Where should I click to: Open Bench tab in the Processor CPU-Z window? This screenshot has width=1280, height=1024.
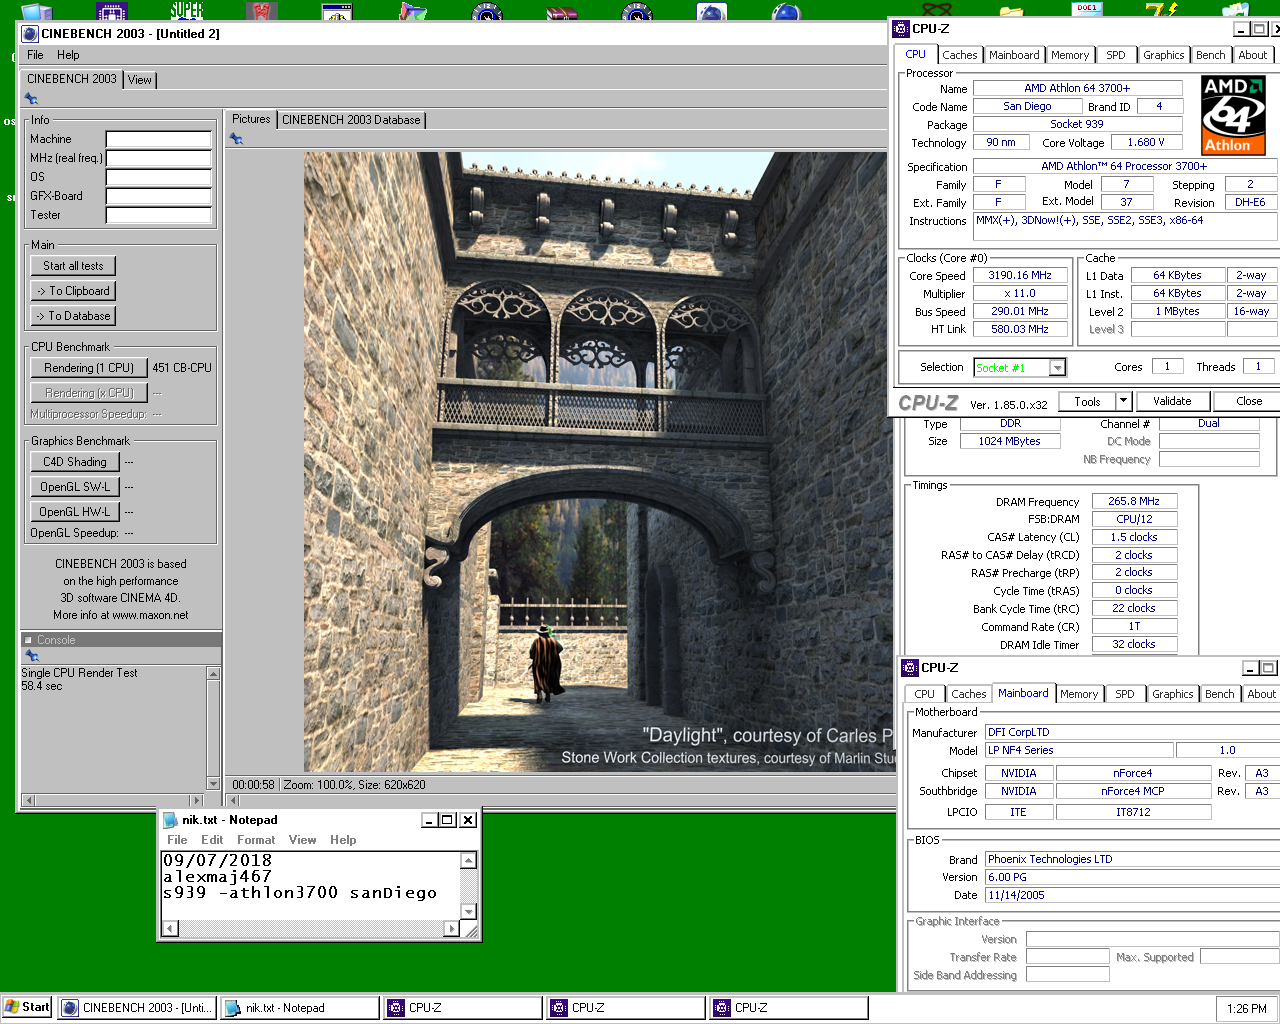tap(1211, 55)
